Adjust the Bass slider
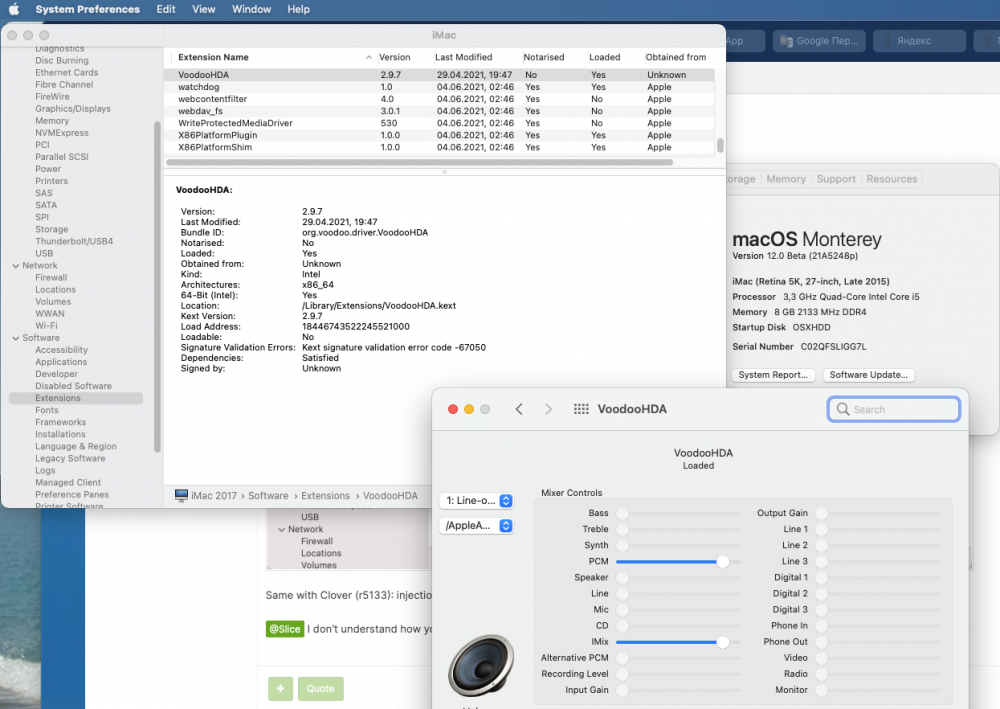The height and width of the screenshot is (709, 1000). (x=678, y=513)
